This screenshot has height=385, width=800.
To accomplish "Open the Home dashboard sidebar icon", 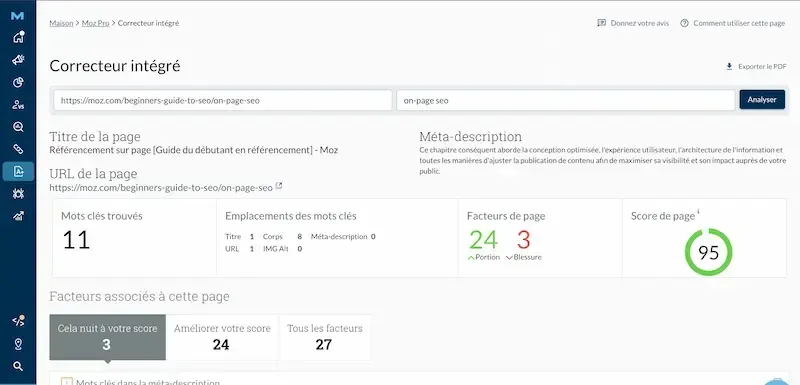I will click(x=18, y=37).
